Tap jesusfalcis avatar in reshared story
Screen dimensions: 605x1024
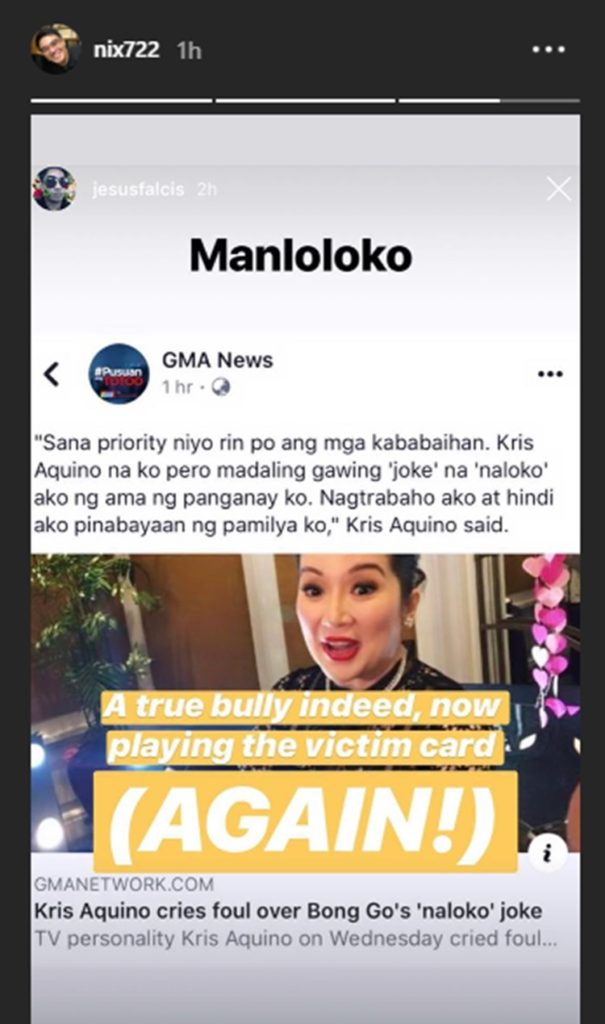click(x=54, y=189)
